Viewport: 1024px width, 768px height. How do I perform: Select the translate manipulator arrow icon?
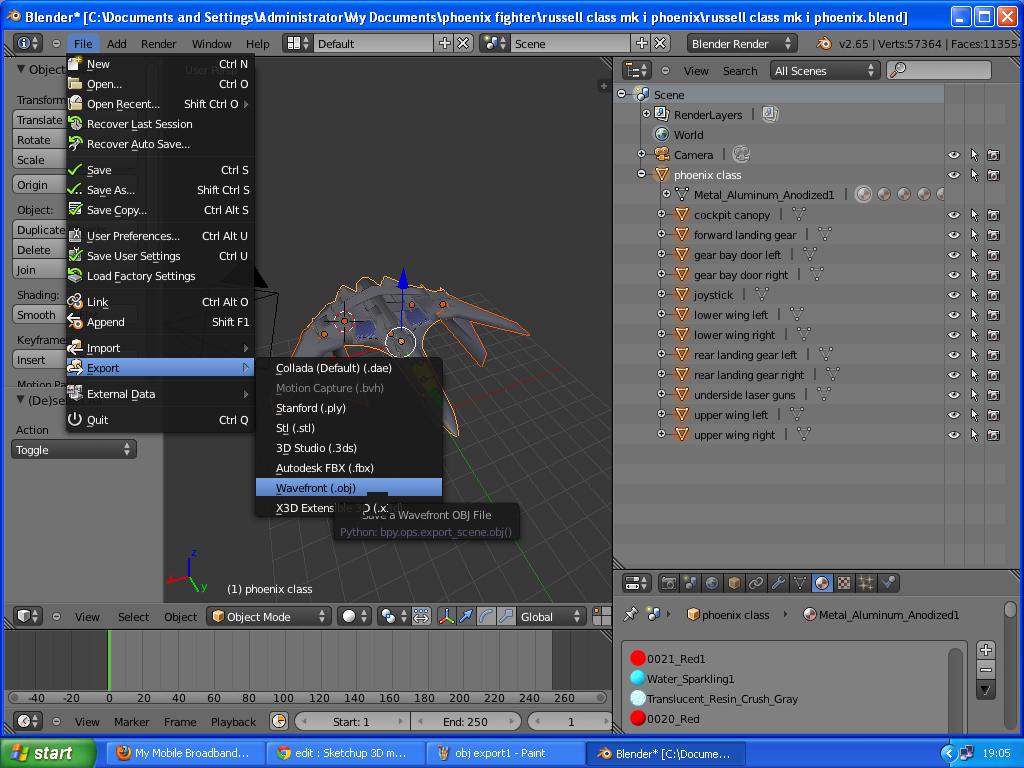coord(466,616)
